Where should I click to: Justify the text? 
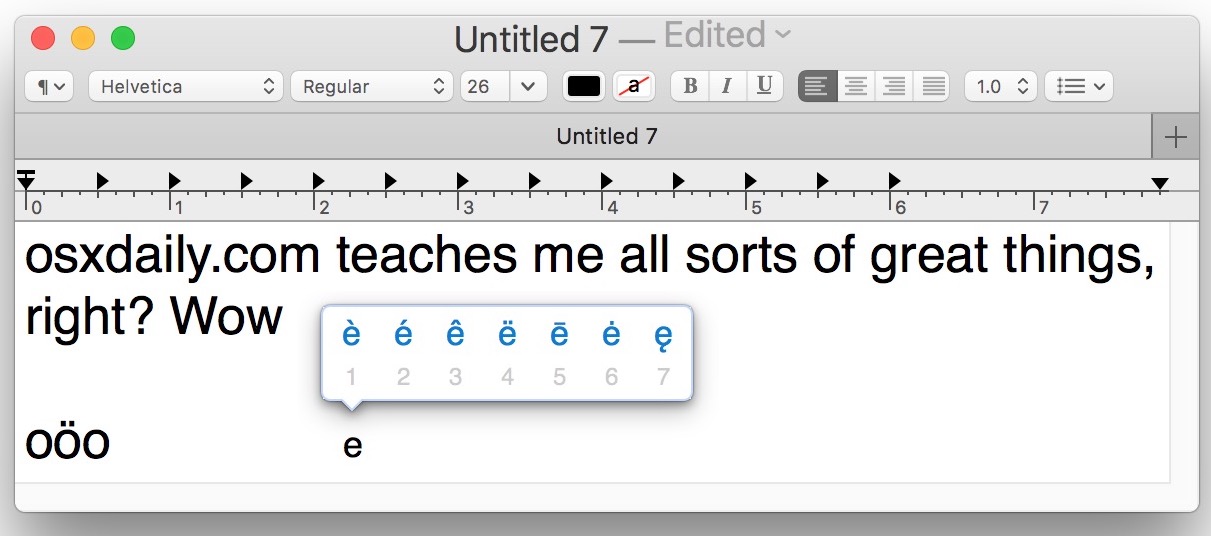[x=932, y=86]
